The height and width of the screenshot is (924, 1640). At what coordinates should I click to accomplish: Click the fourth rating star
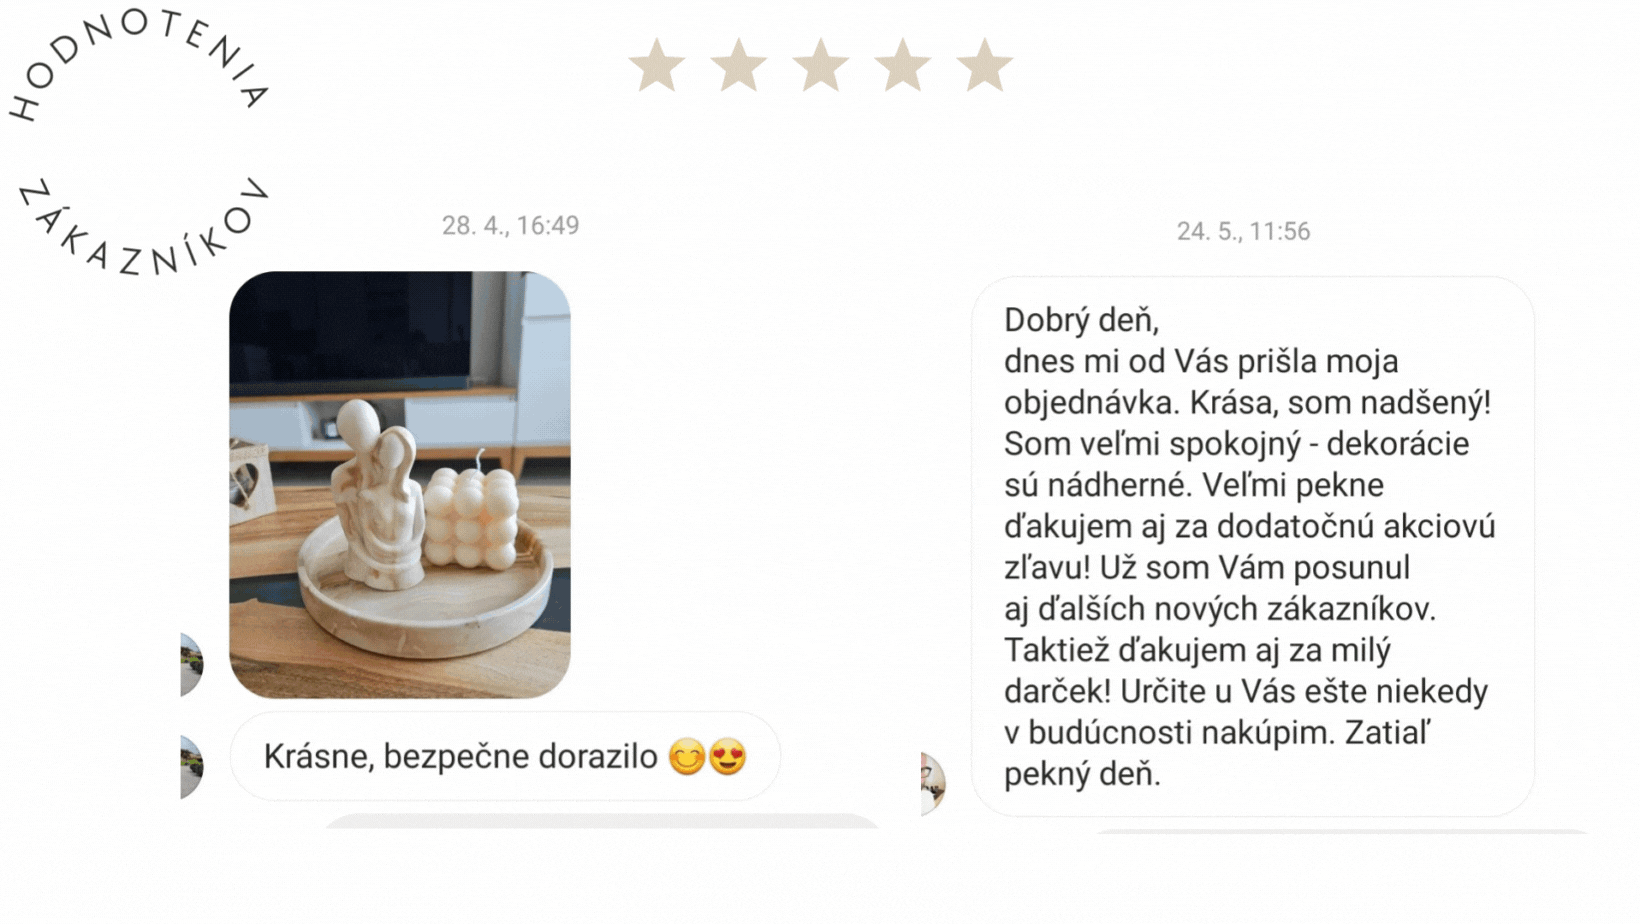click(x=903, y=66)
